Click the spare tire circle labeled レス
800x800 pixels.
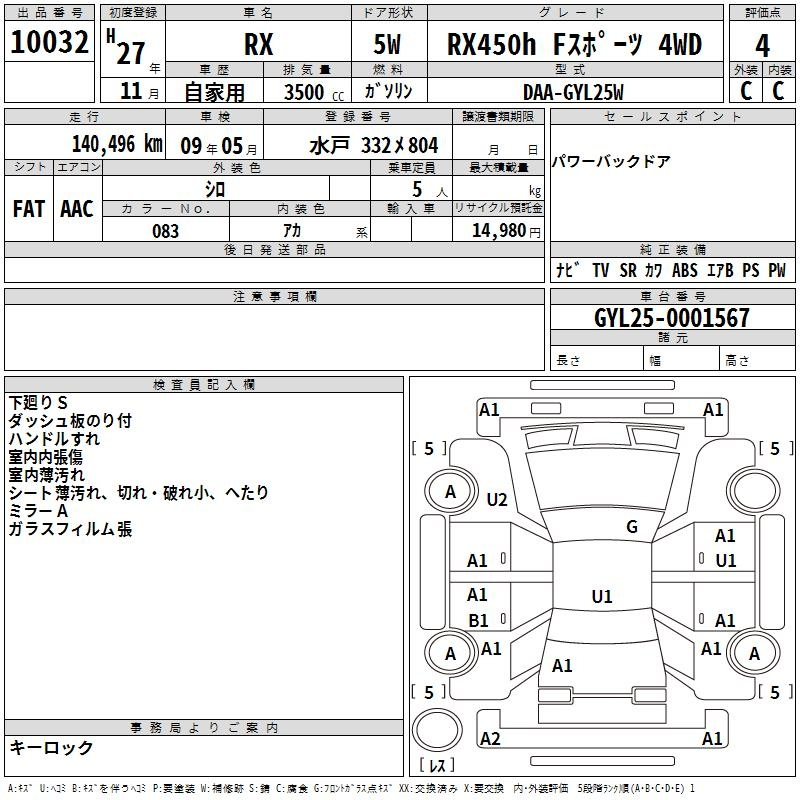pos(437,730)
